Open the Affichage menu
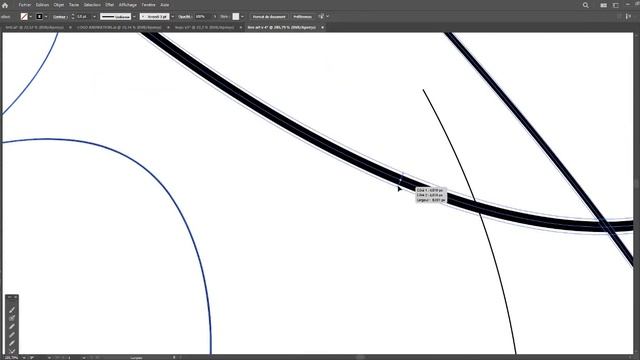 pyautogui.click(x=128, y=5)
